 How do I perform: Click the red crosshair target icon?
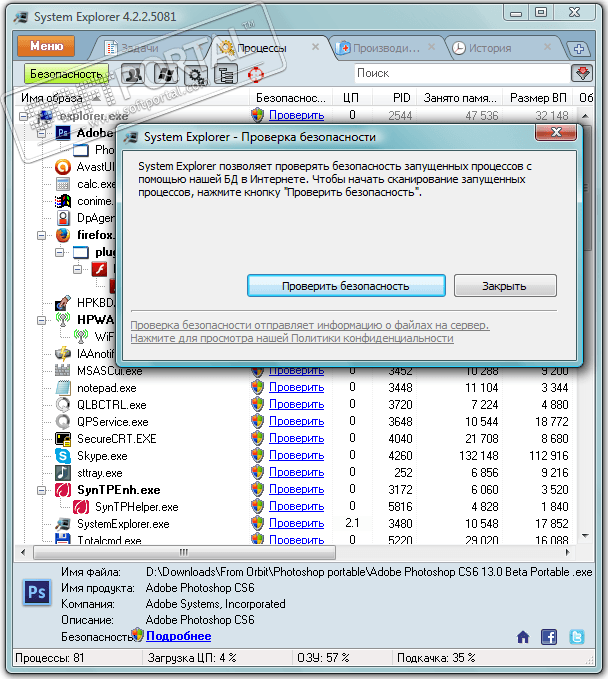[x=256, y=75]
